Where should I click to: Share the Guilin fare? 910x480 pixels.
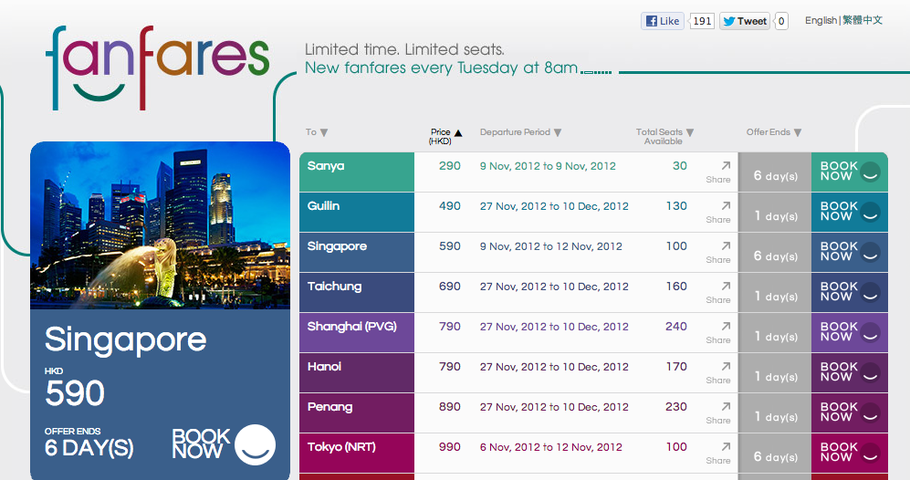coord(720,212)
